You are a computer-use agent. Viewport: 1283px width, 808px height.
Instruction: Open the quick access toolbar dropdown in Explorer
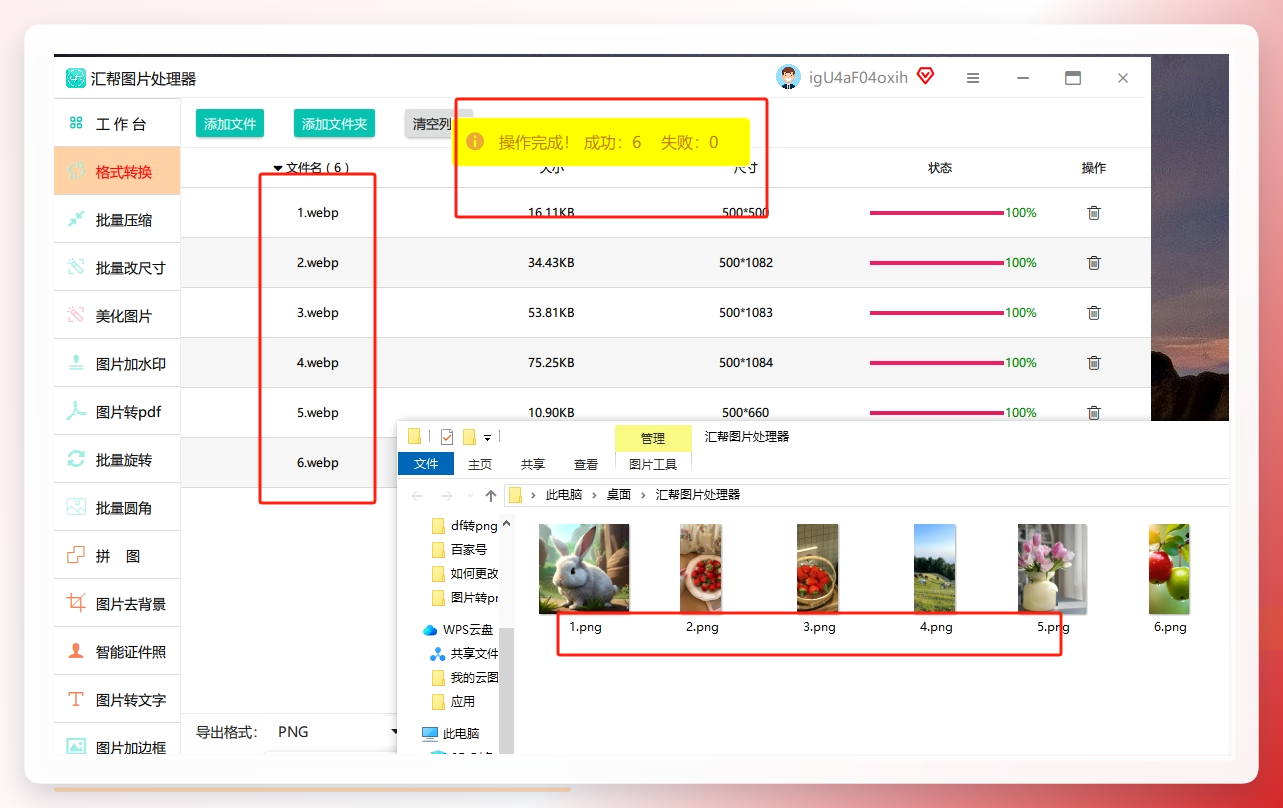pos(487,437)
